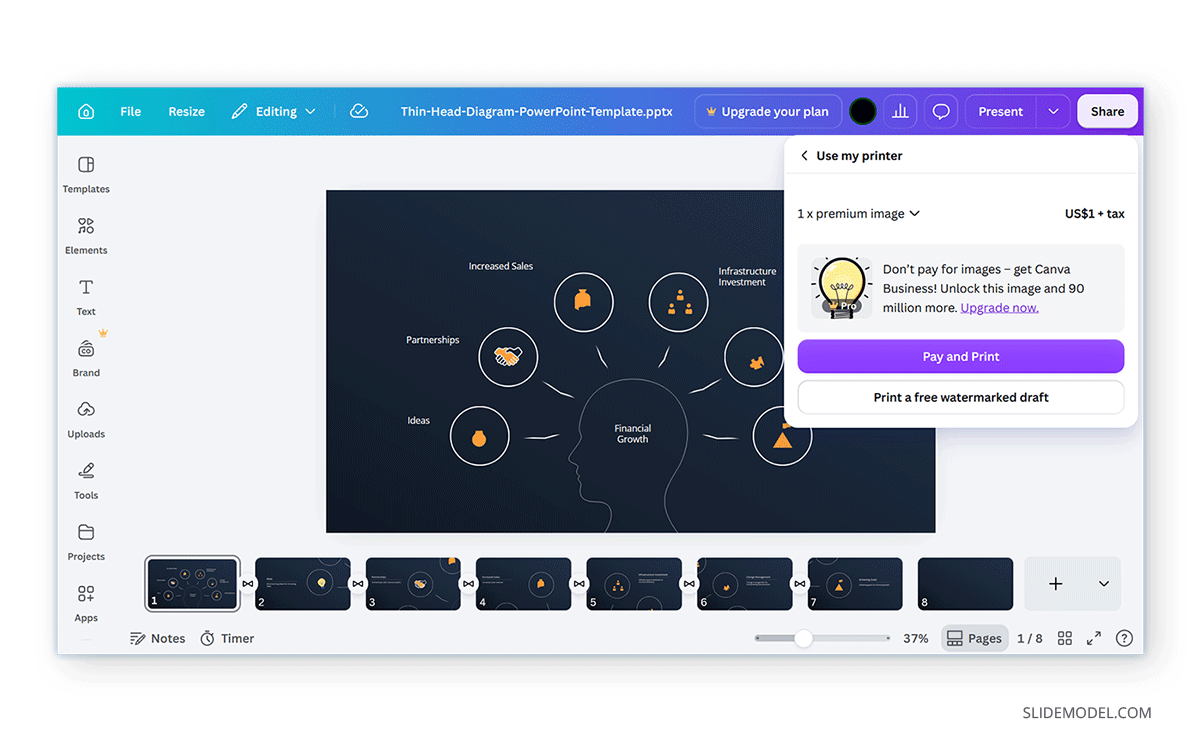Viewport: 1200px width, 743px height.
Task: Click the 37% zoom percentage
Action: [x=915, y=638]
